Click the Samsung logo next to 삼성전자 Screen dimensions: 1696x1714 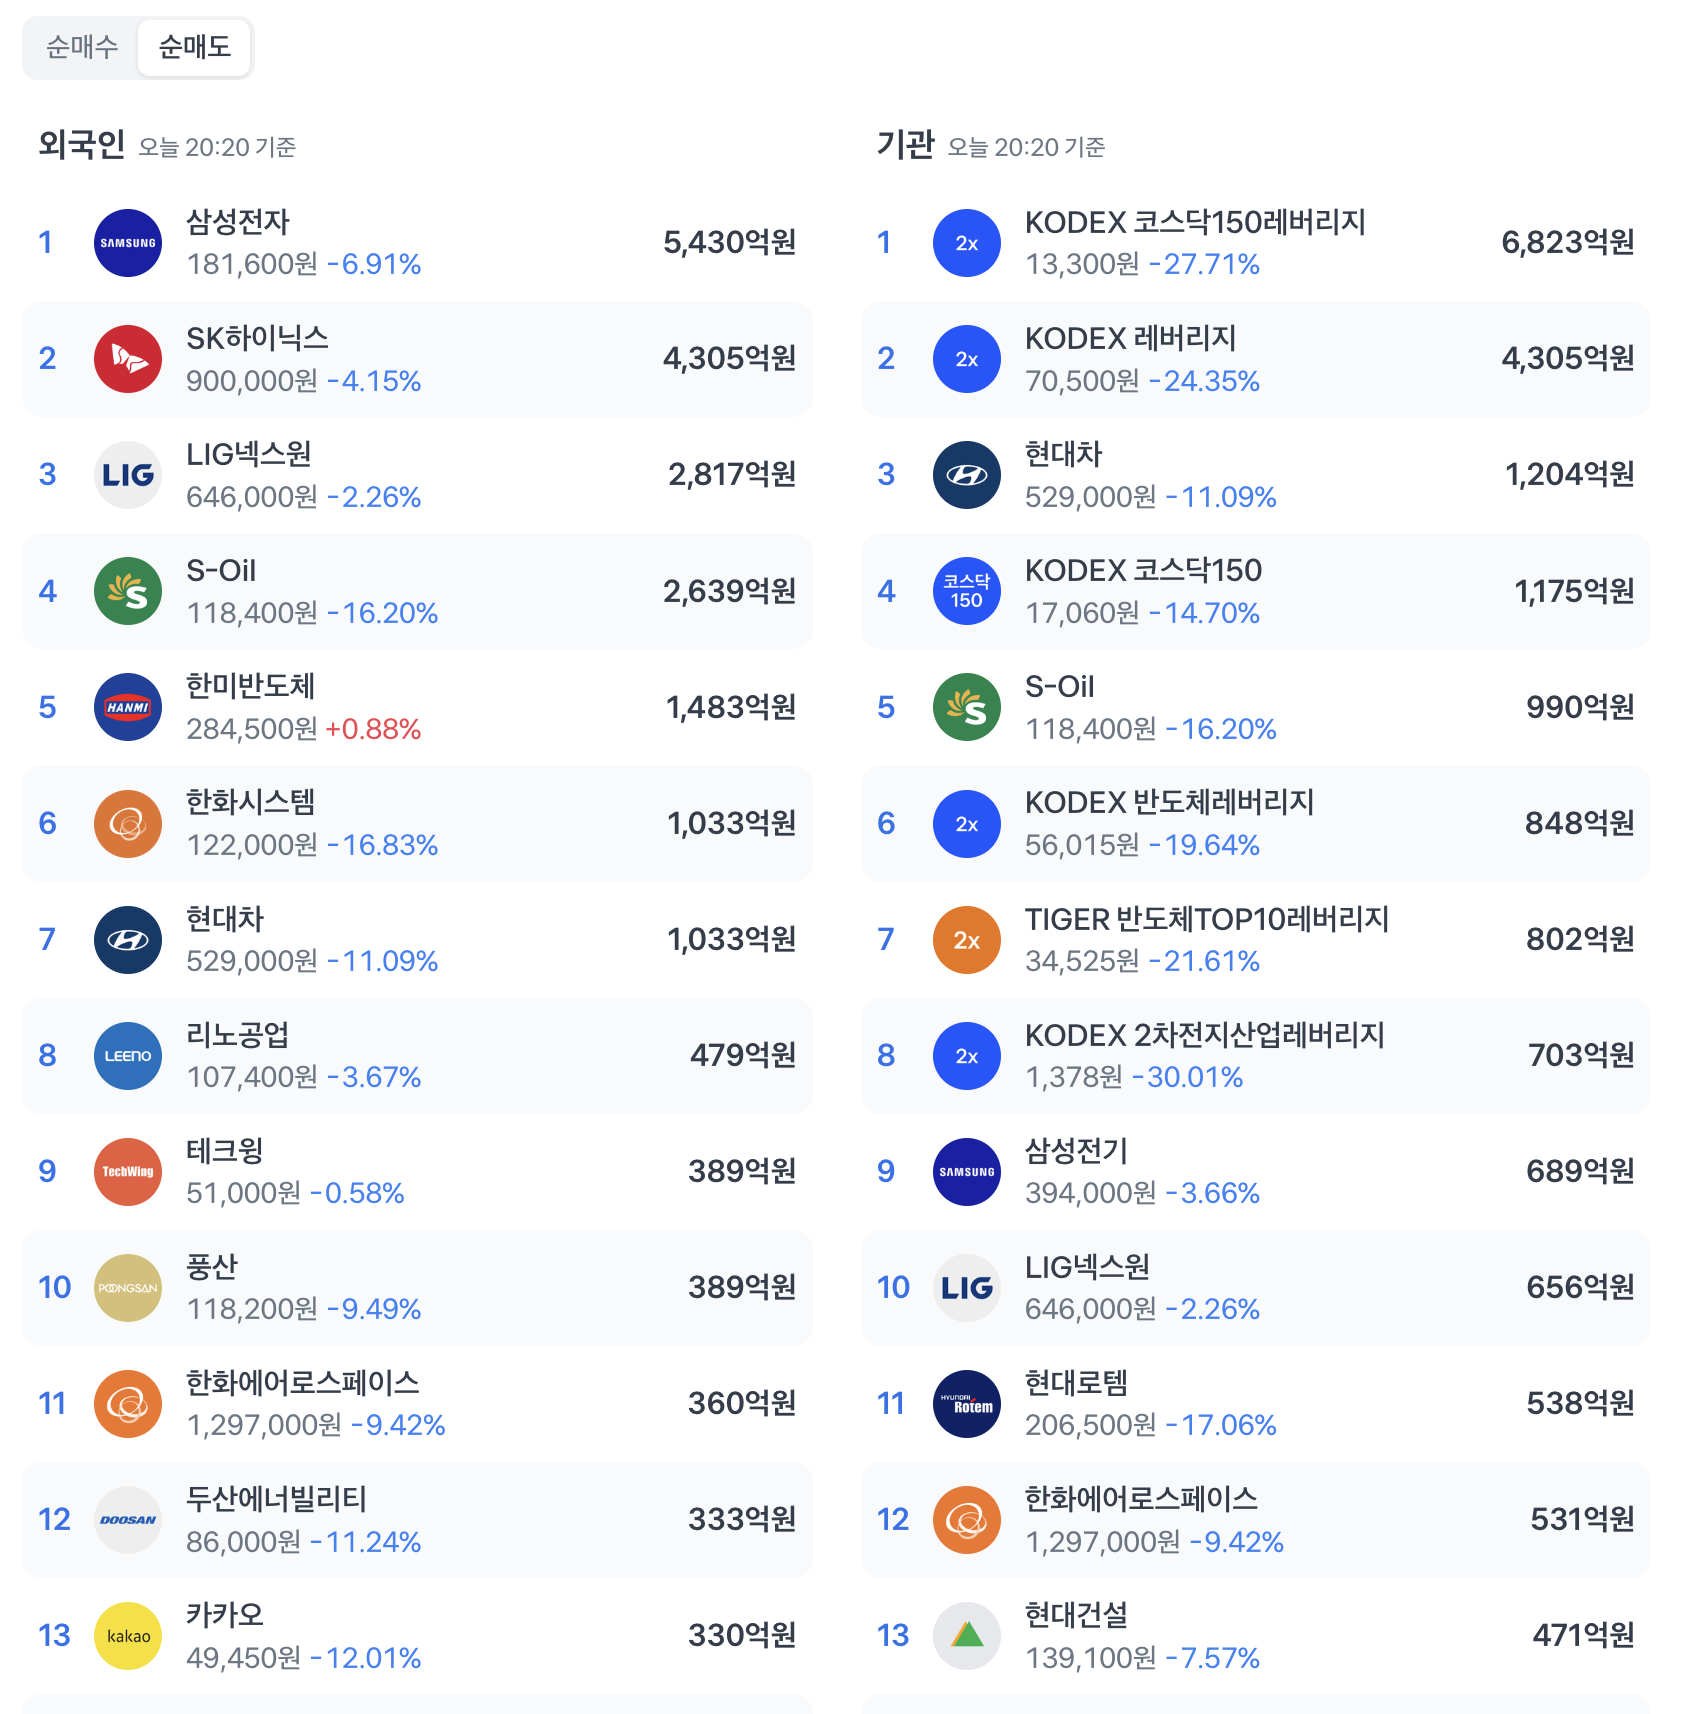click(x=128, y=243)
